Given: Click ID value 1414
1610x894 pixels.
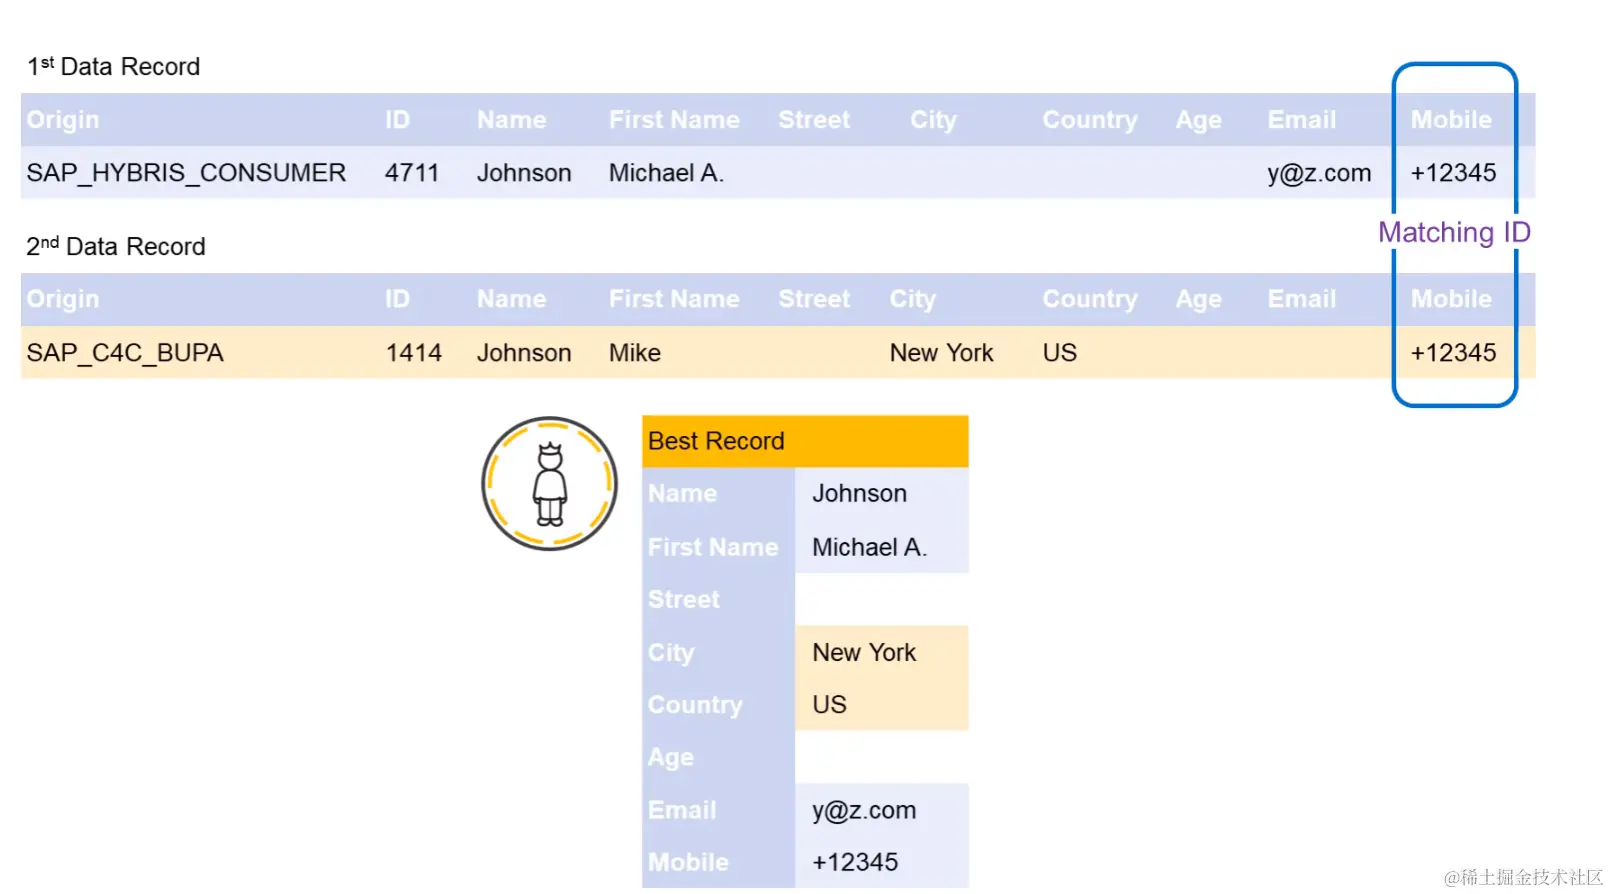Looking at the screenshot, I should (x=413, y=353).
